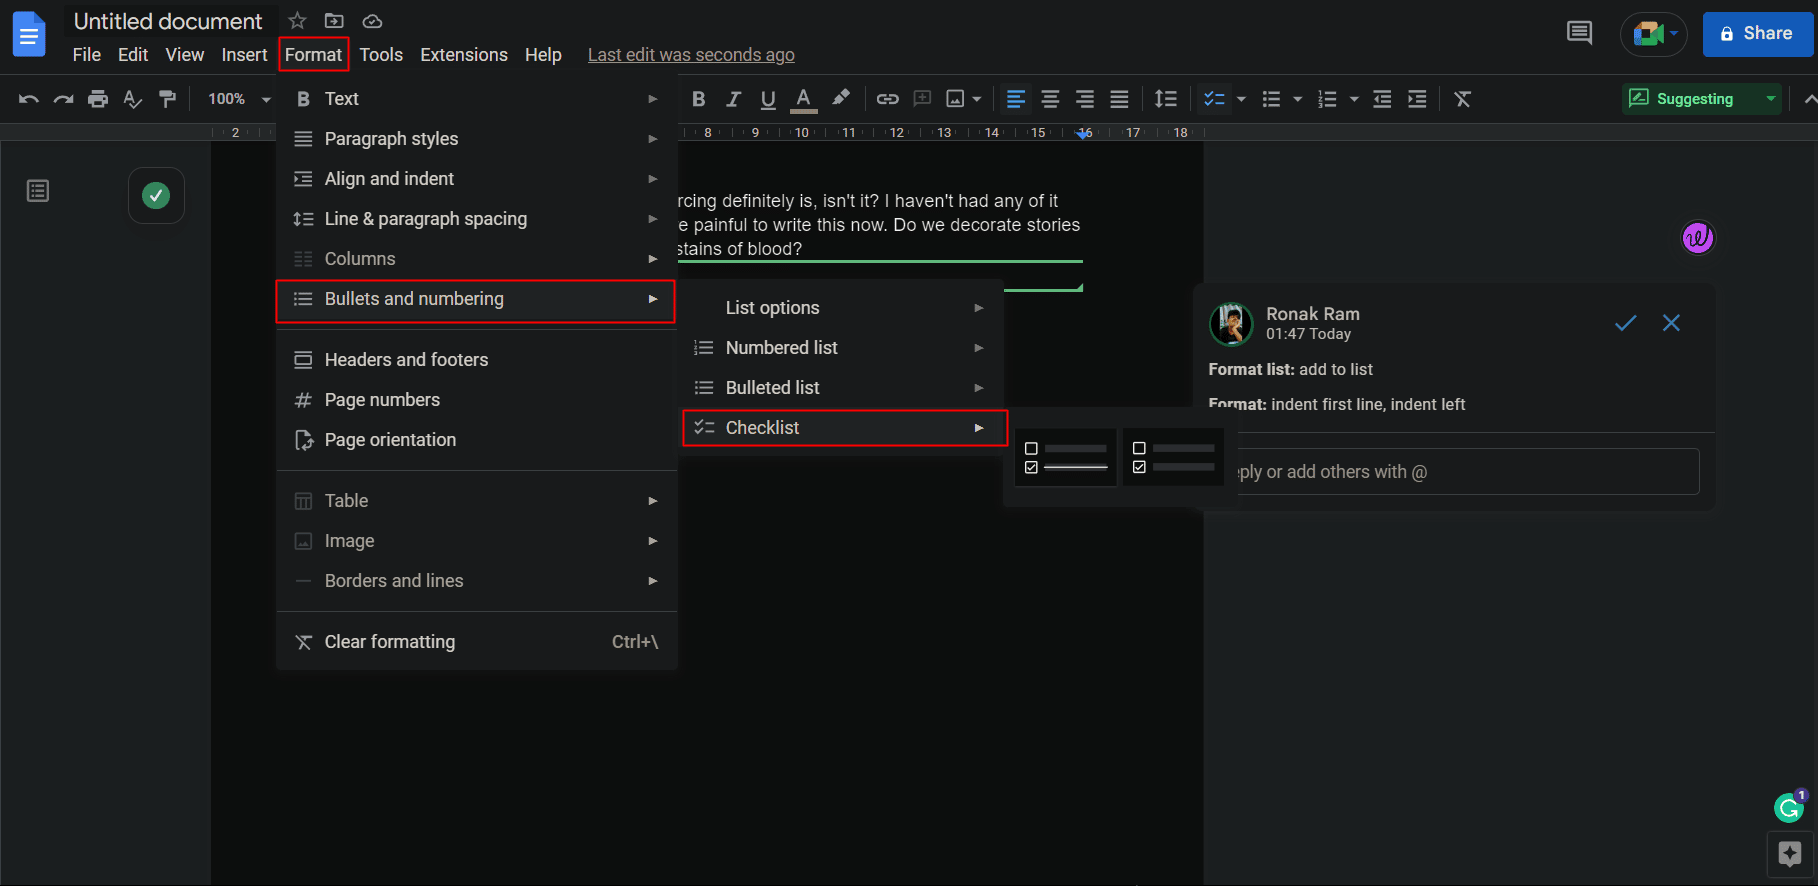Click the Insert image icon
Screen dimensions: 1818x886
(x=956, y=99)
